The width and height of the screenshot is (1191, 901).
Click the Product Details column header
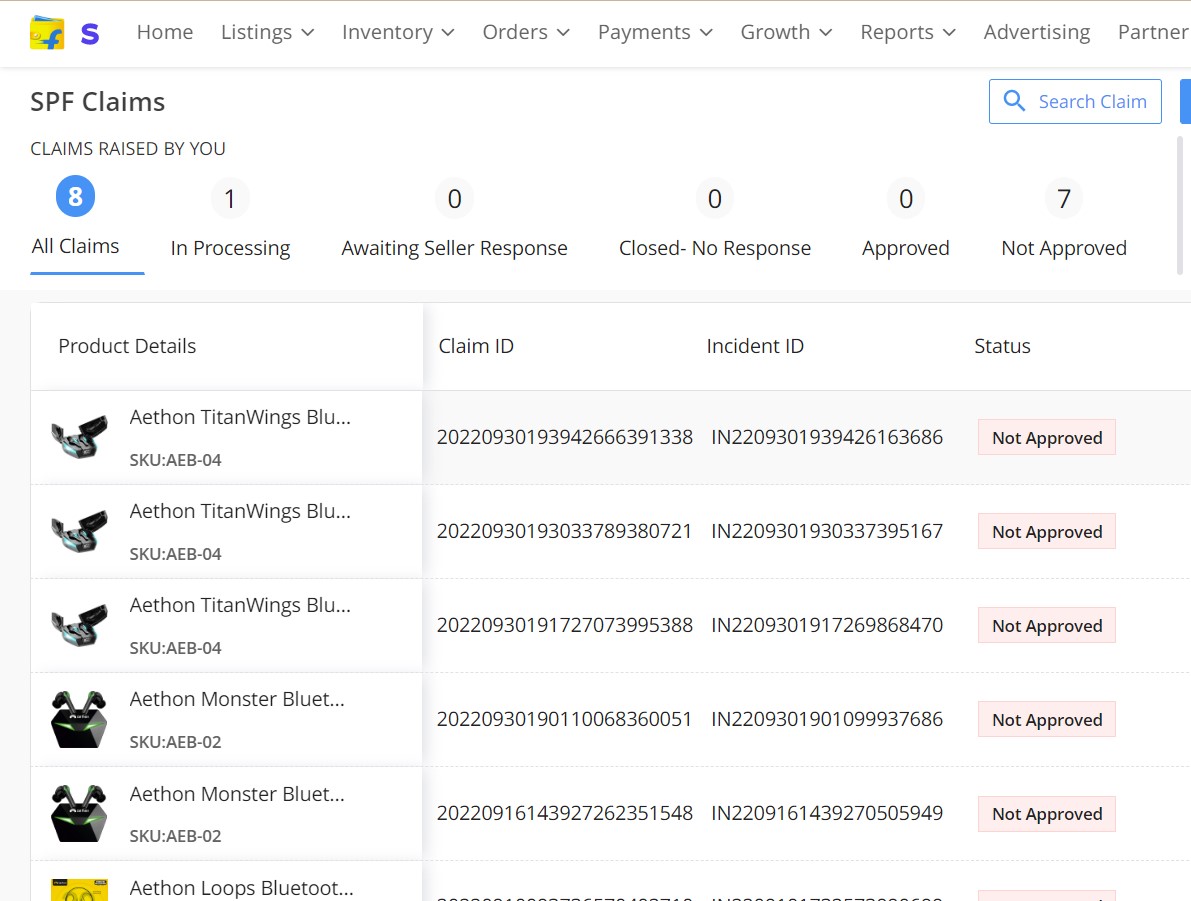tap(127, 346)
